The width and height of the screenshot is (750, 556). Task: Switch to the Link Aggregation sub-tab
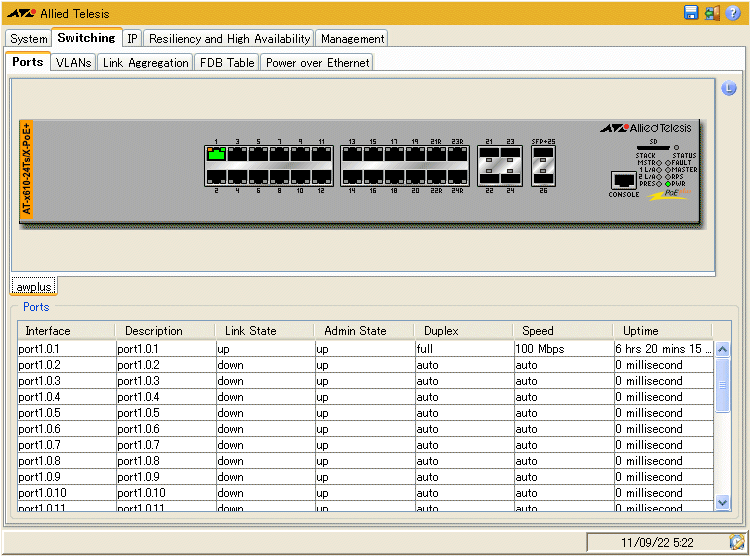tap(145, 63)
